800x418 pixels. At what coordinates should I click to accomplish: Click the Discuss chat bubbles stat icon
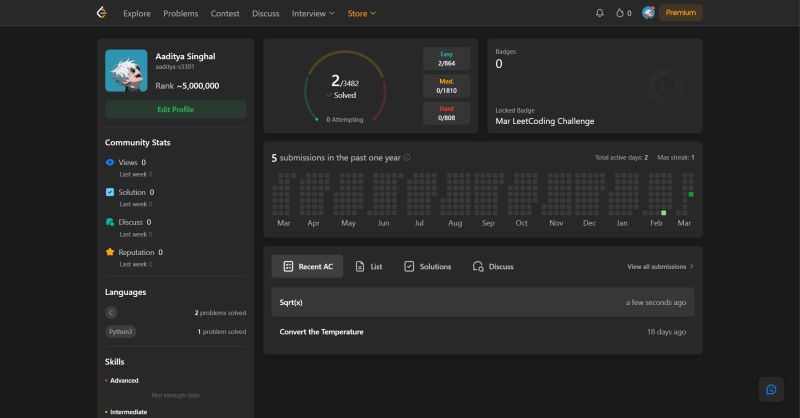(x=110, y=222)
